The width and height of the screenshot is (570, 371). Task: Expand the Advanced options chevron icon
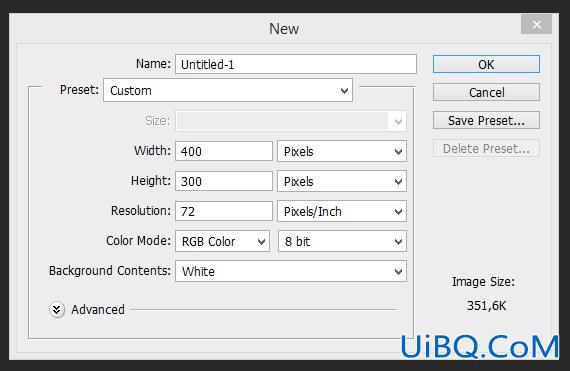pos(57,310)
